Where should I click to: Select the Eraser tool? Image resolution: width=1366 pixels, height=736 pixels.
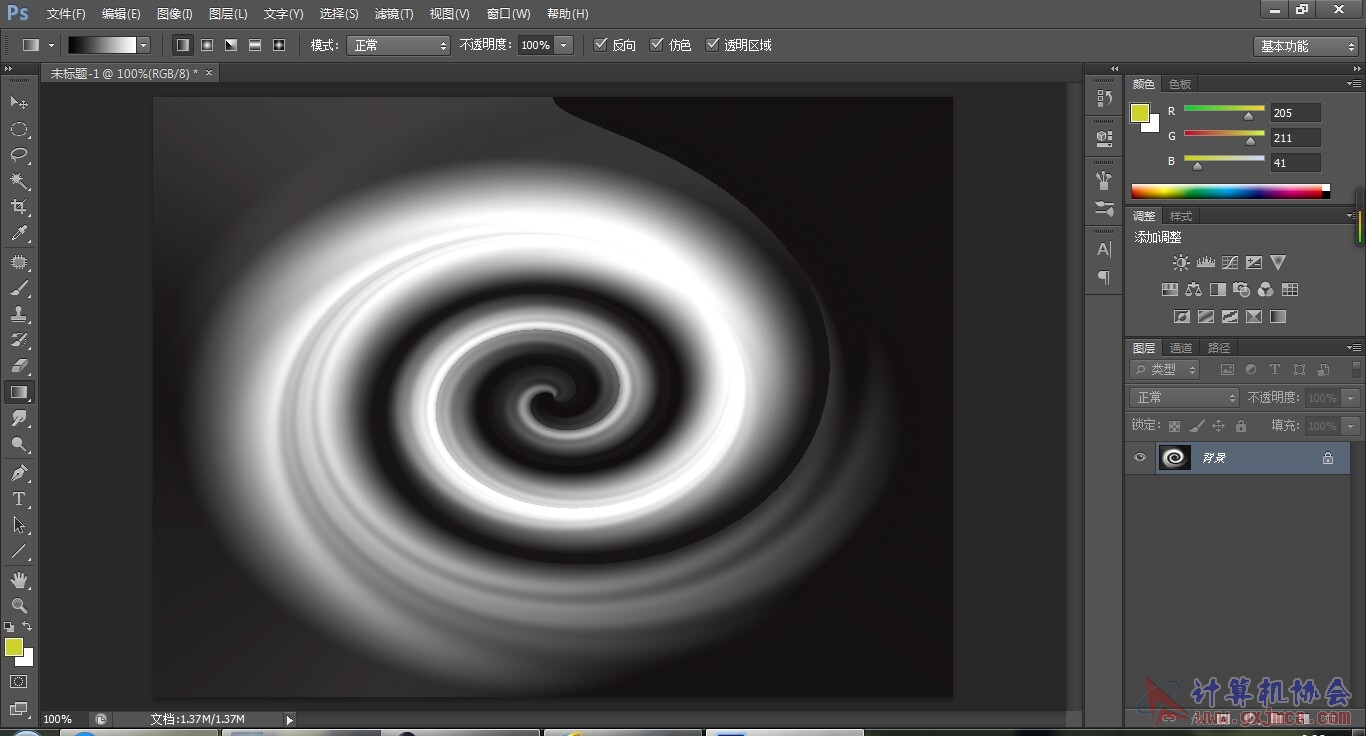tap(19, 366)
